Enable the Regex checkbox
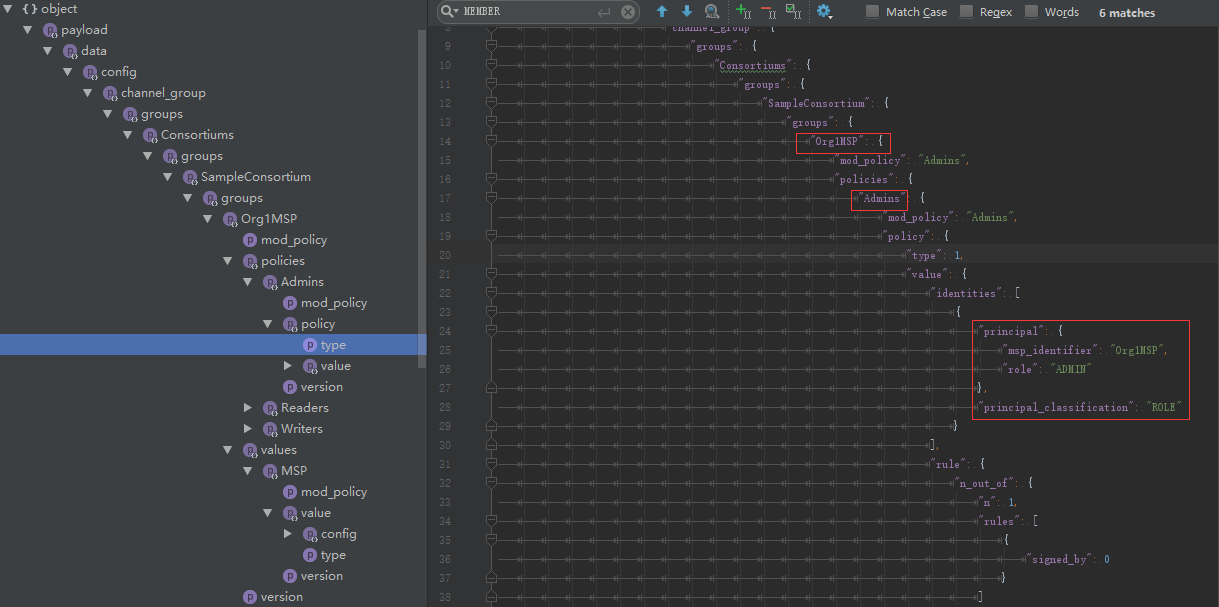1219x607 pixels. click(966, 12)
